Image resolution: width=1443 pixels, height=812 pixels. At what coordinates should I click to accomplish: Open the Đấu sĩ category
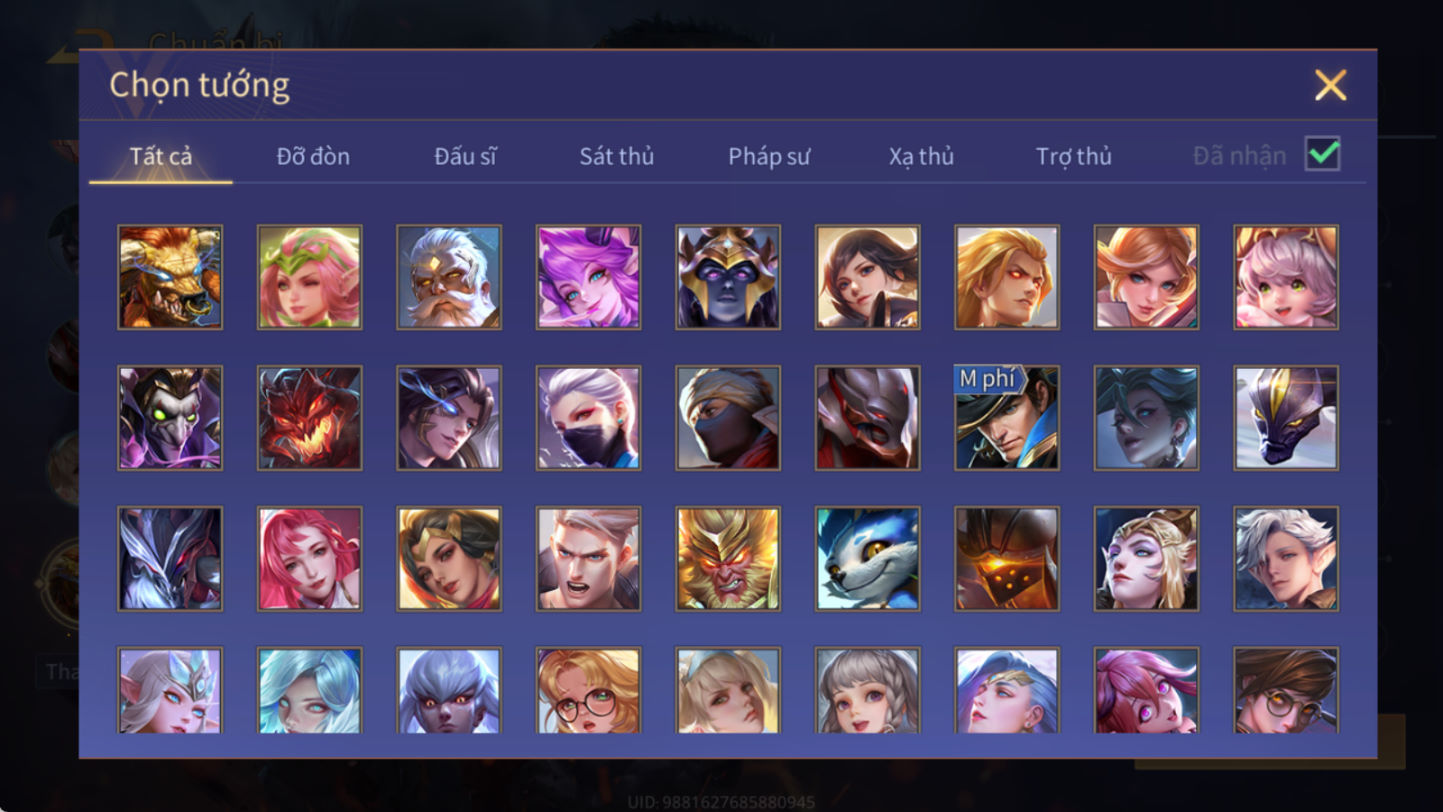465,156
